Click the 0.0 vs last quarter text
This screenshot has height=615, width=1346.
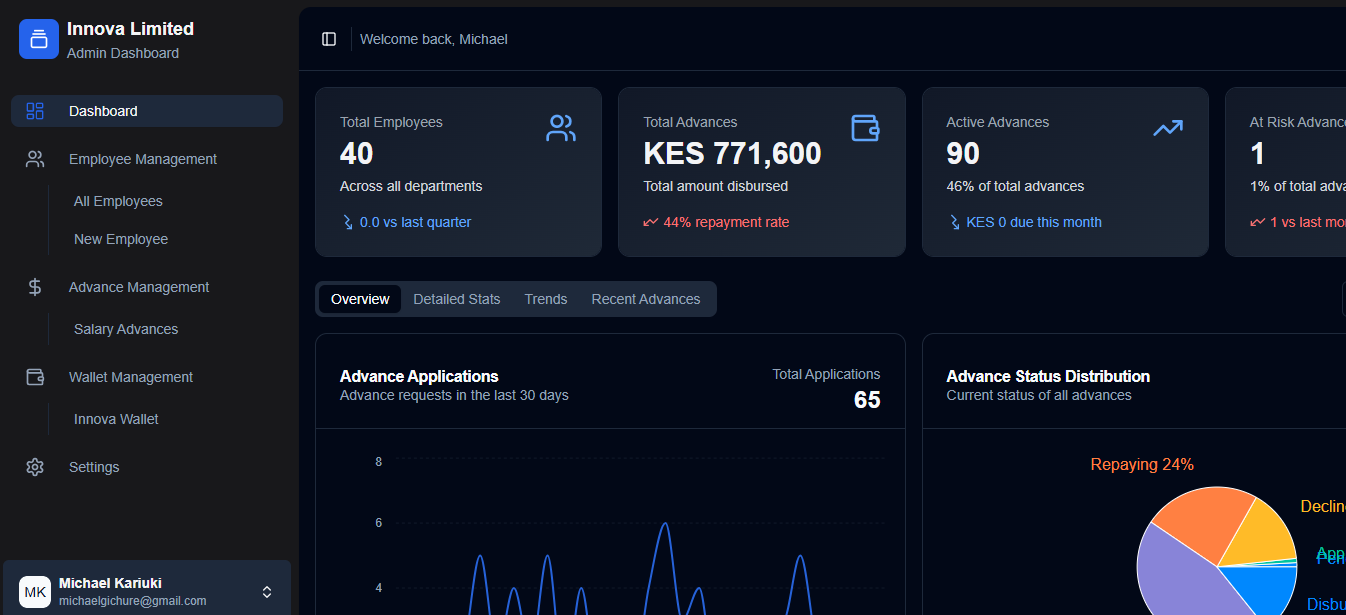click(415, 222)
